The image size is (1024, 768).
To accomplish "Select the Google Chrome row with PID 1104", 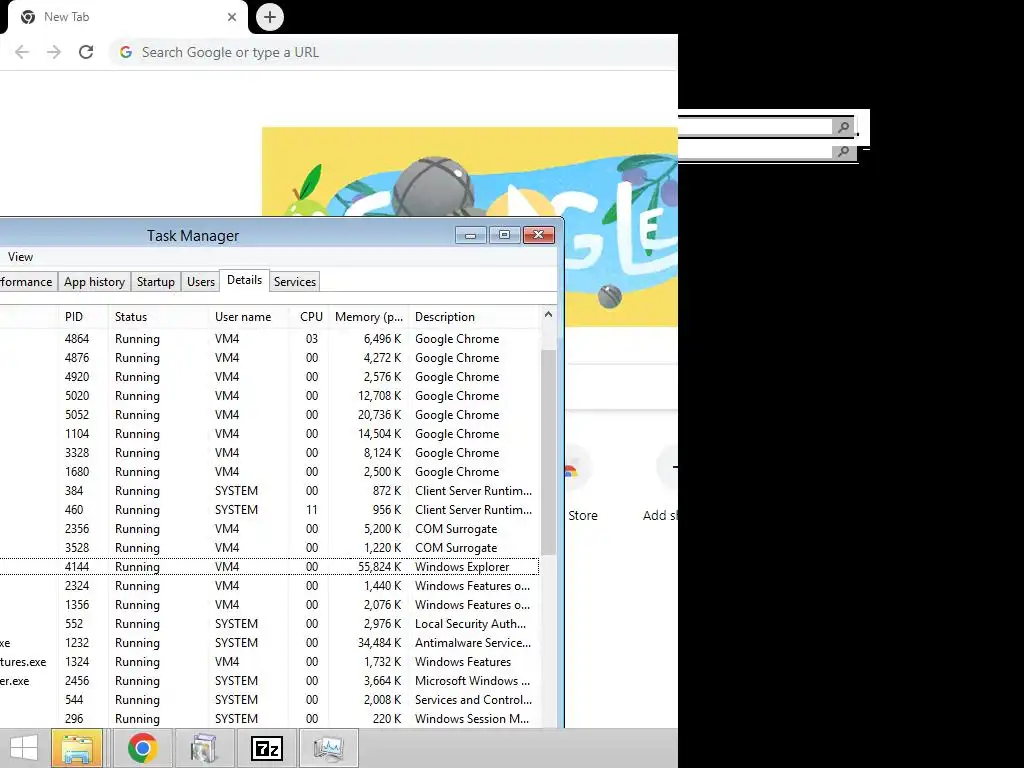I will pyautogui.click(x=270, y=434).
